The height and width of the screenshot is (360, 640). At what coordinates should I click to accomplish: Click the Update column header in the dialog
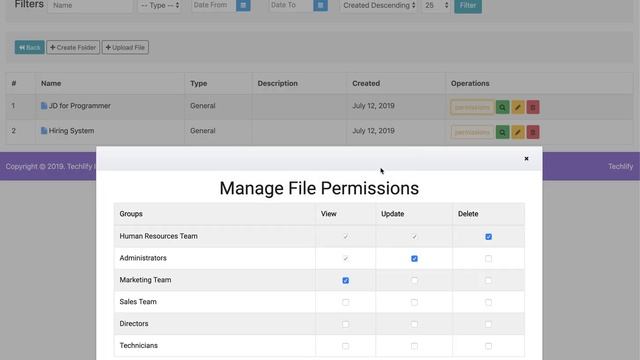pos(393,214)
